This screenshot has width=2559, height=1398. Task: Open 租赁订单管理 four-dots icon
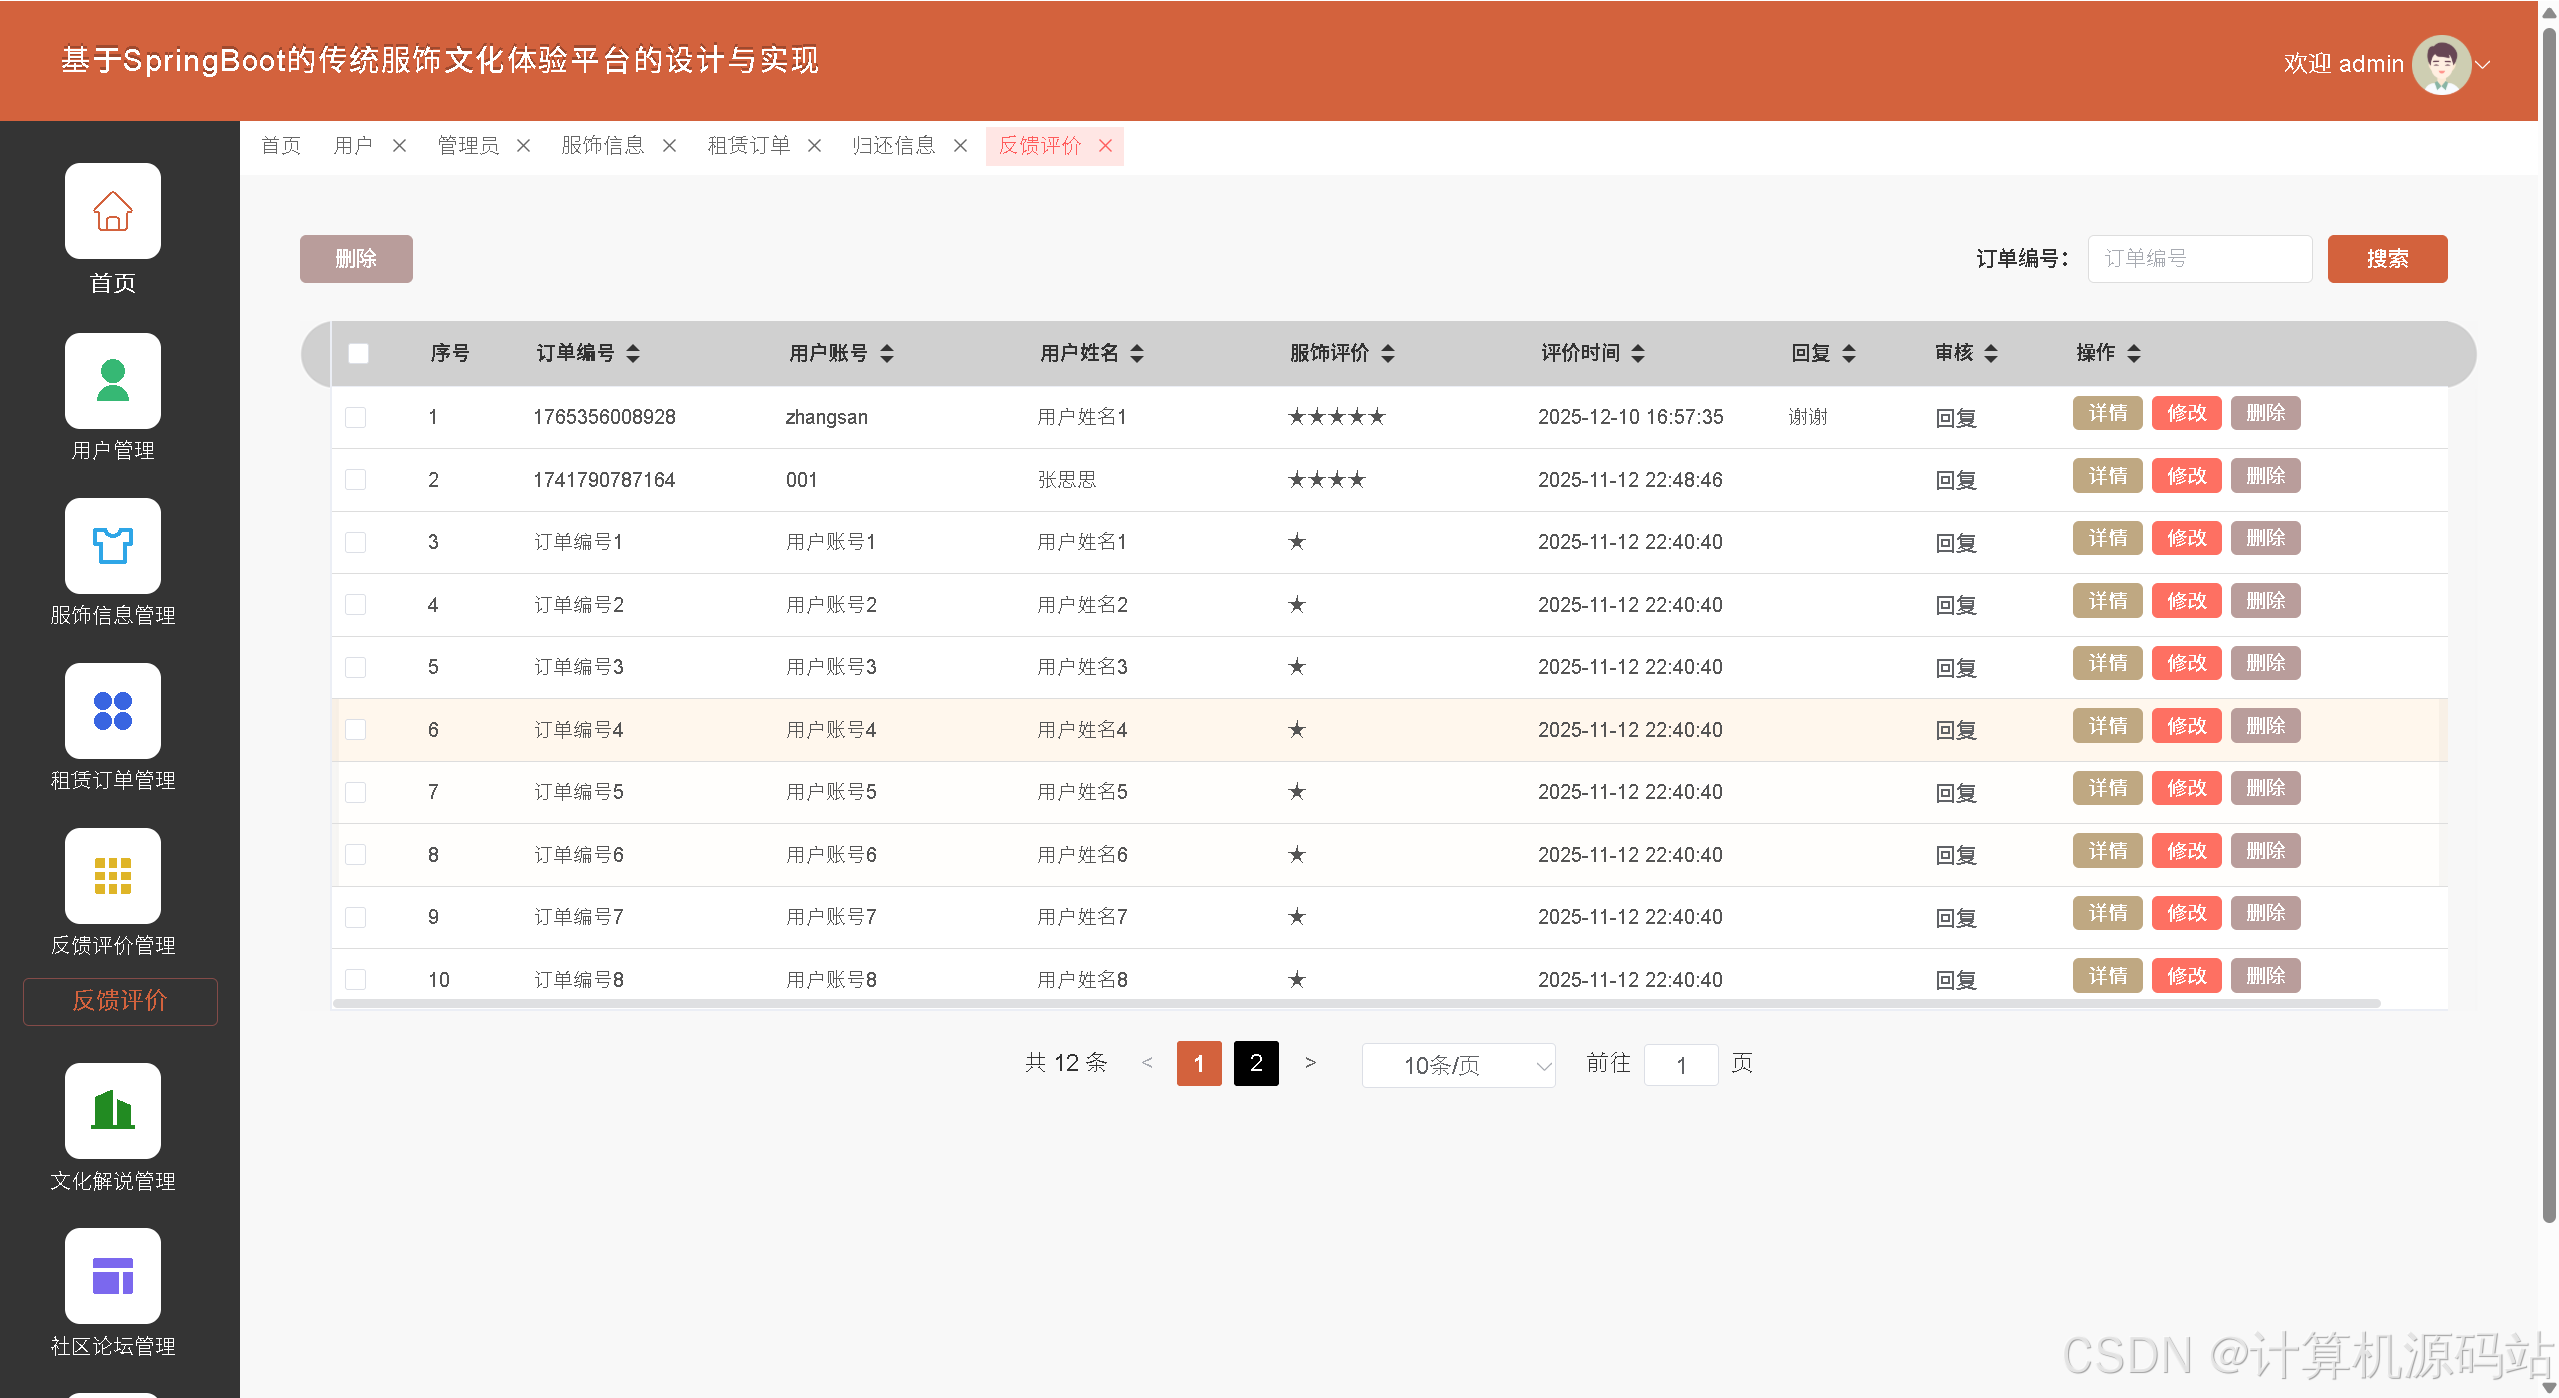point(112,711)
